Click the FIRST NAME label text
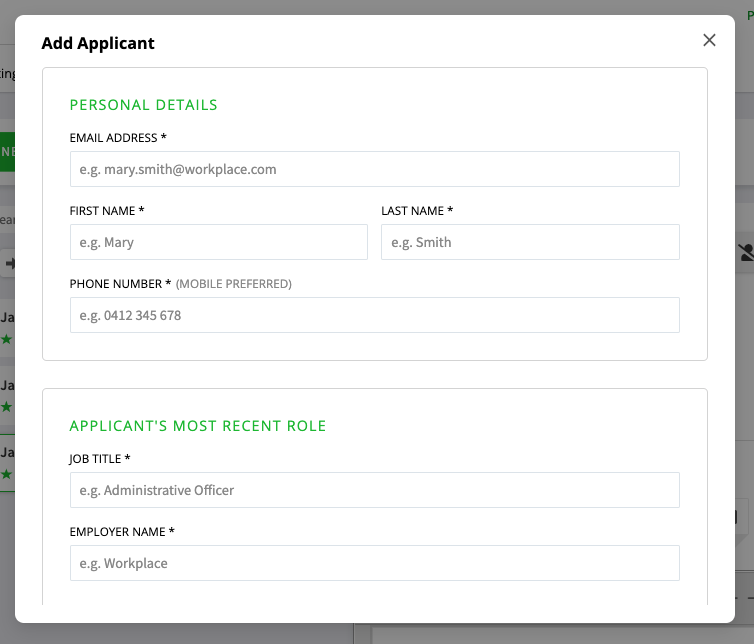 point(107,211)
